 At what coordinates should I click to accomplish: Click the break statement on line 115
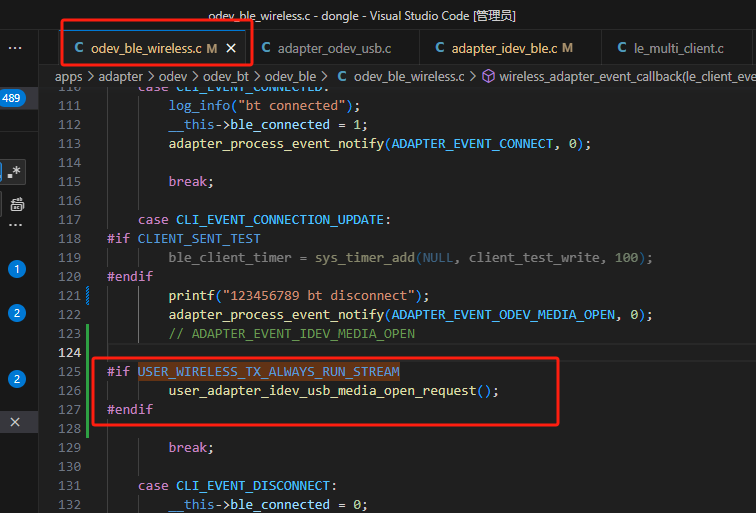pyautogui.click(x=191, y=182)
